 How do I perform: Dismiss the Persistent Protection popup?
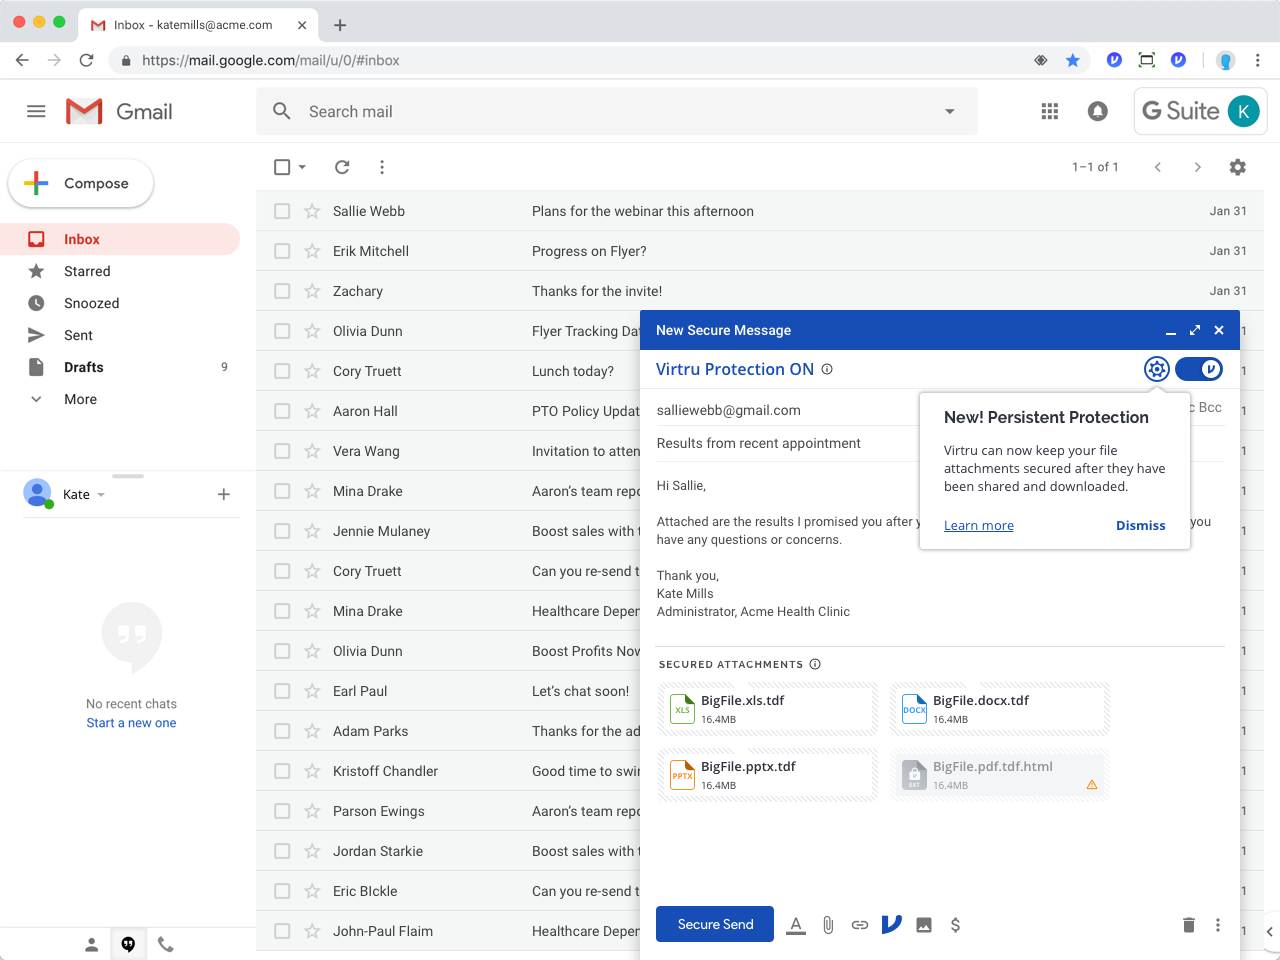1141,525
